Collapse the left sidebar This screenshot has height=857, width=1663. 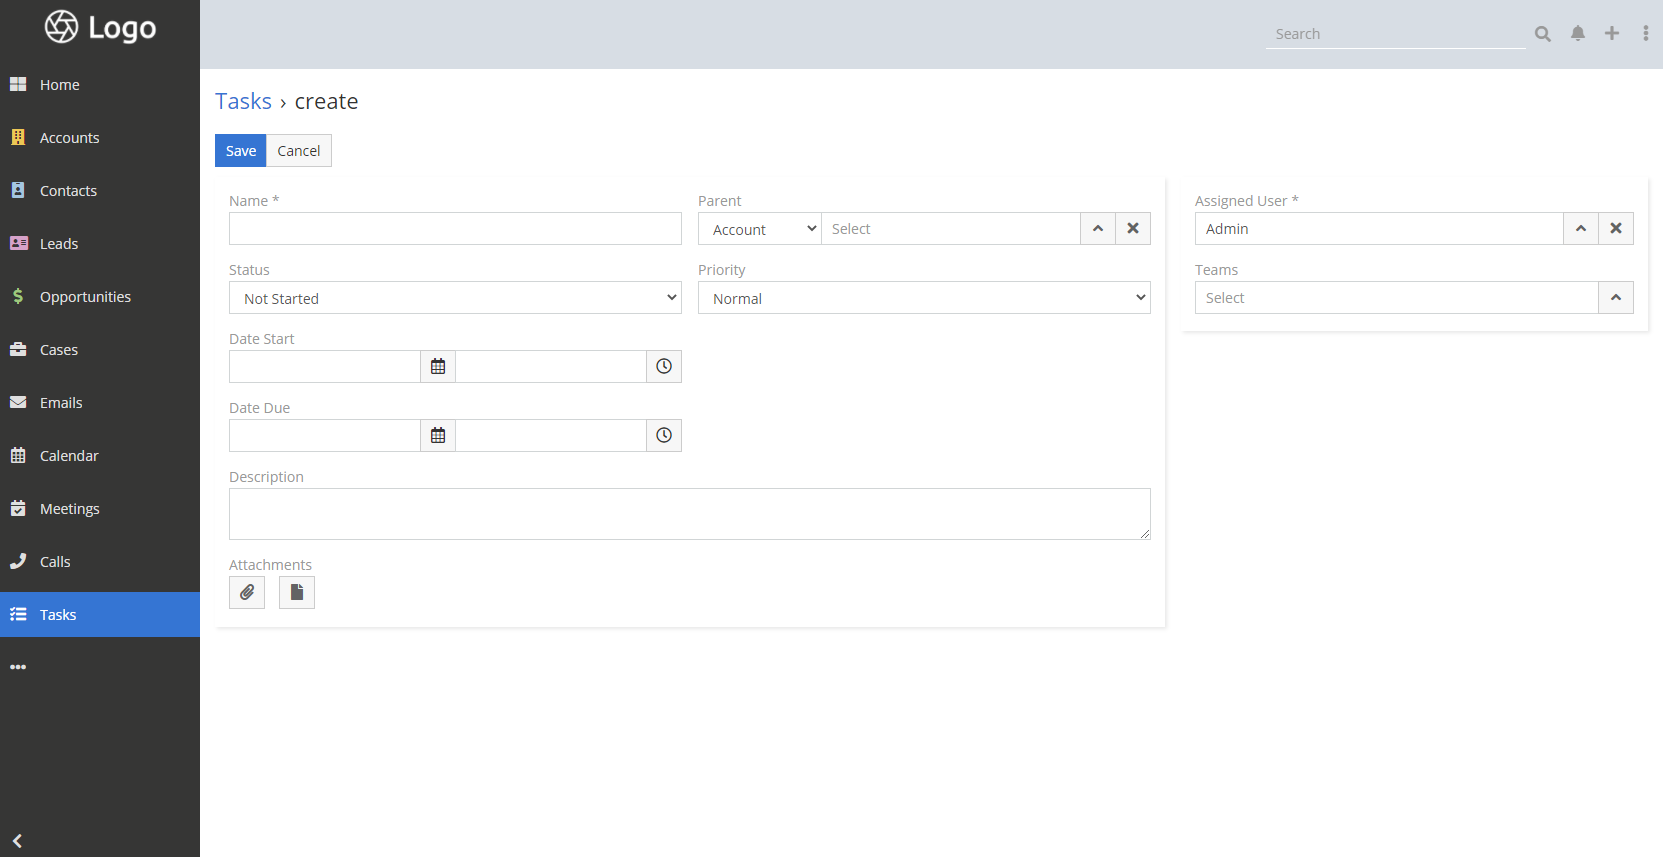[18, 841]
